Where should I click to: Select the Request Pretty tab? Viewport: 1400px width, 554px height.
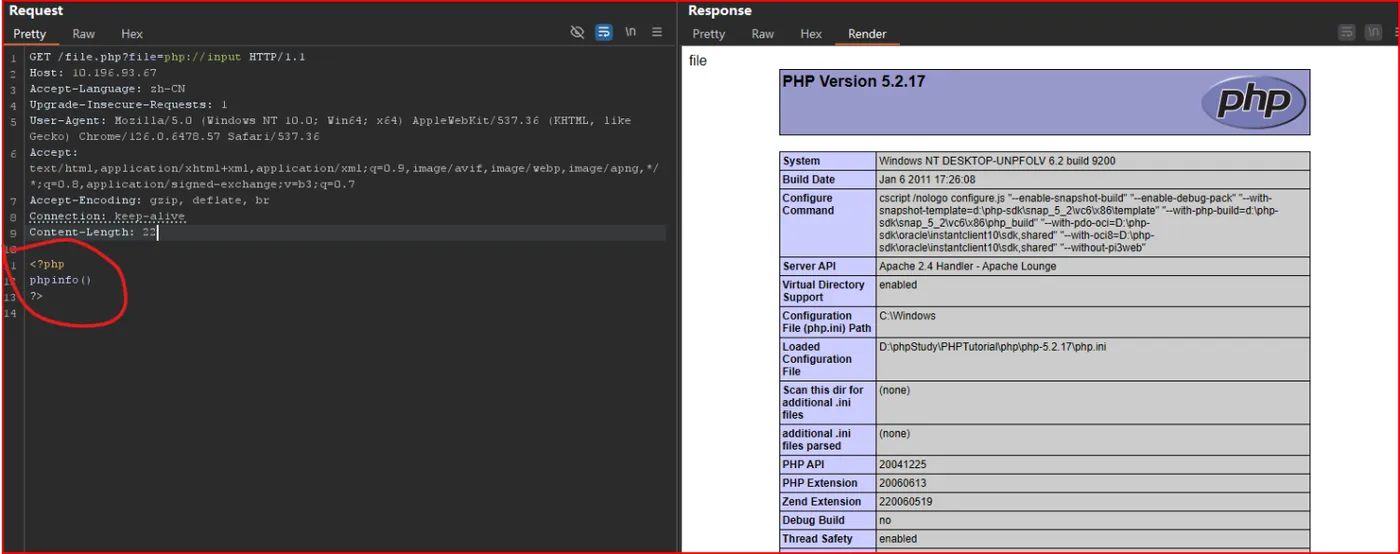pos(30,34)
